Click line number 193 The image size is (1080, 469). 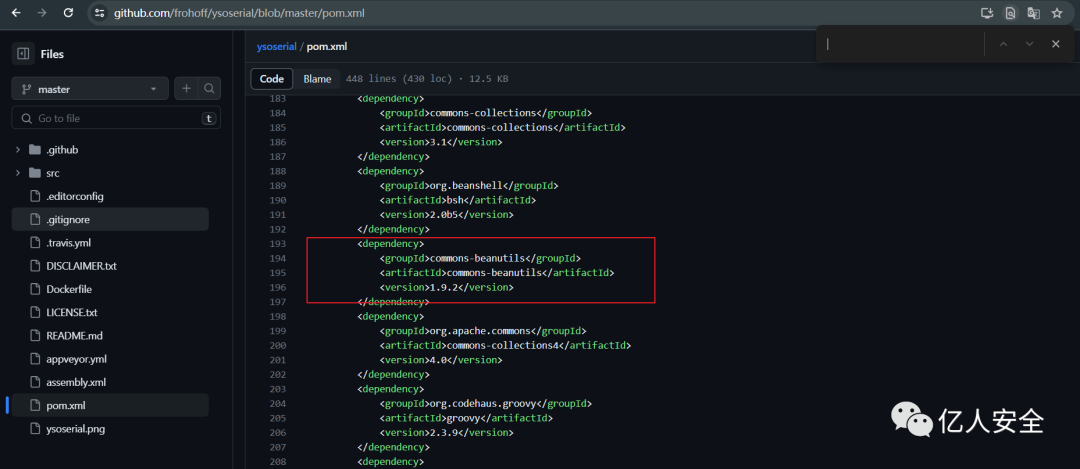pyautogui.click(x=278, y=244)
